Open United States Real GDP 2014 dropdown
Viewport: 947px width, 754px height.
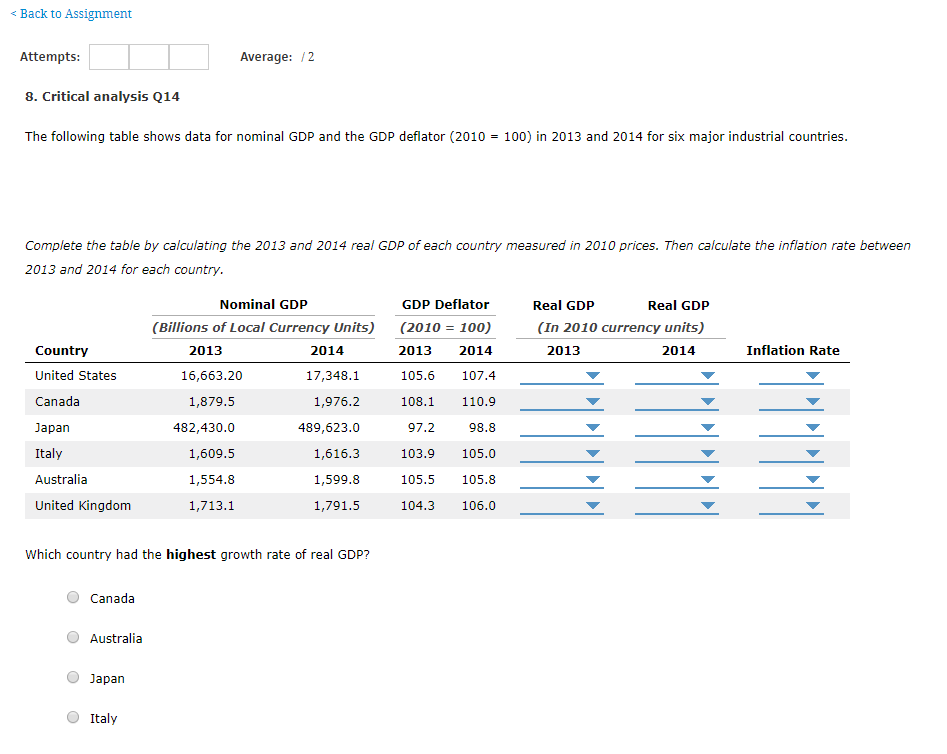678,376
